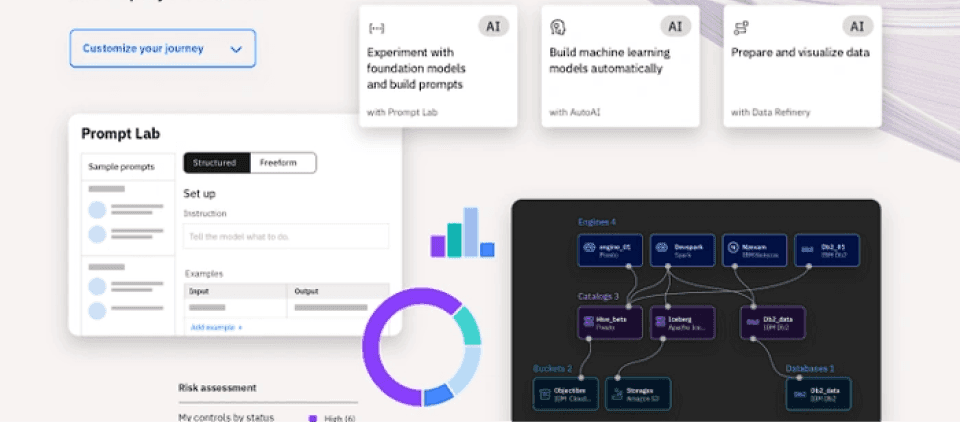Select the Db2_data database node

[819, 394]
